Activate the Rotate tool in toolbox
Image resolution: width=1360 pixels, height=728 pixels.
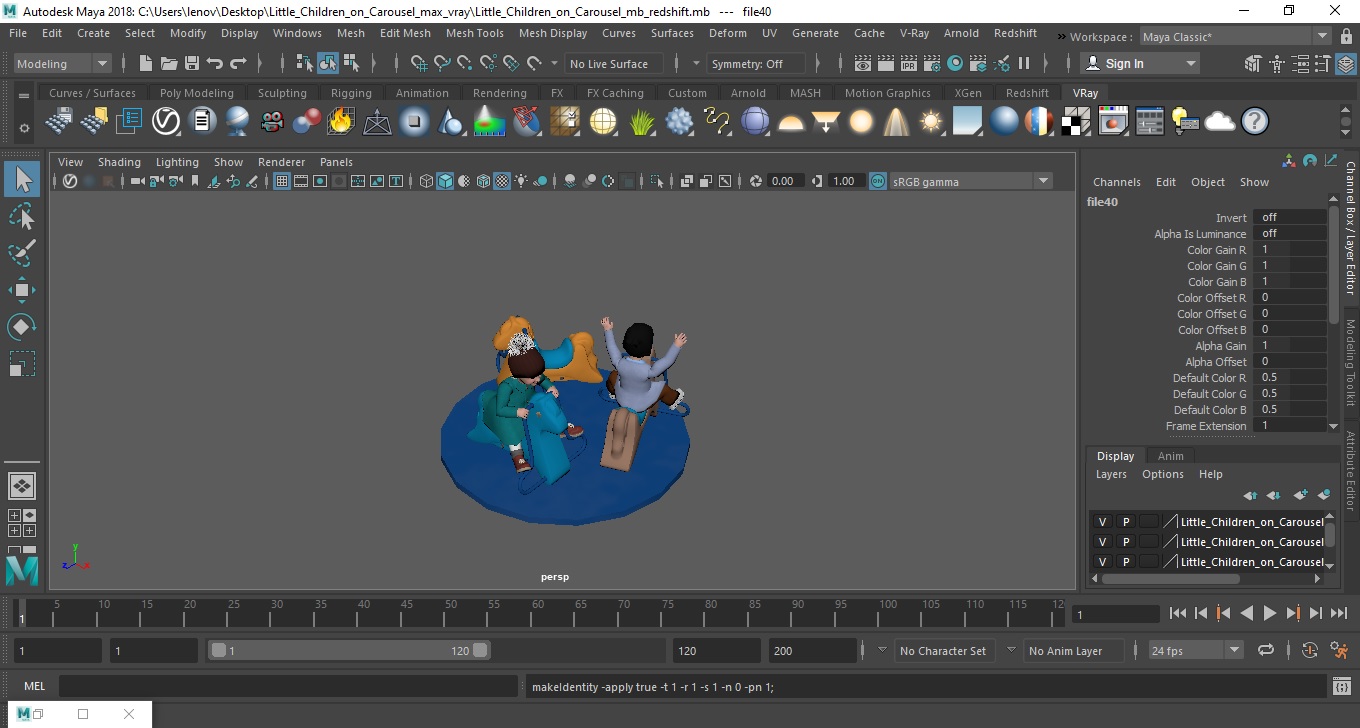22,327
